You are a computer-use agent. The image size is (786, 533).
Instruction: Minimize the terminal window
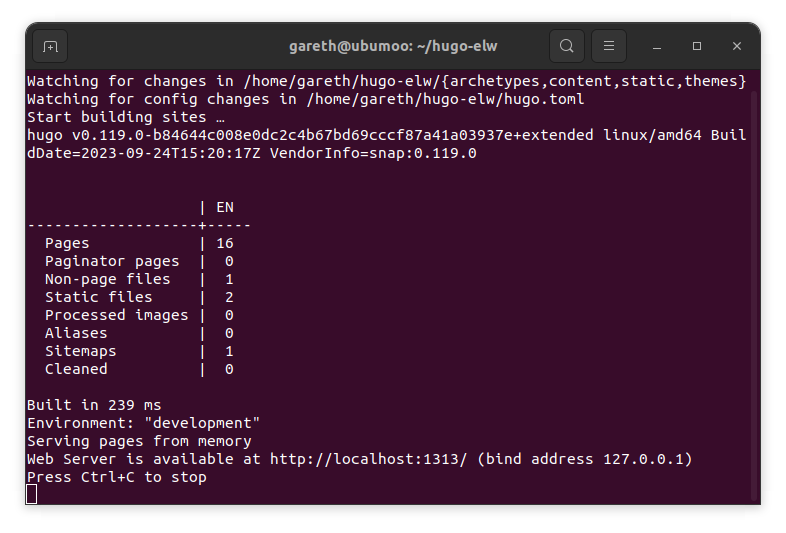(657, 47)
